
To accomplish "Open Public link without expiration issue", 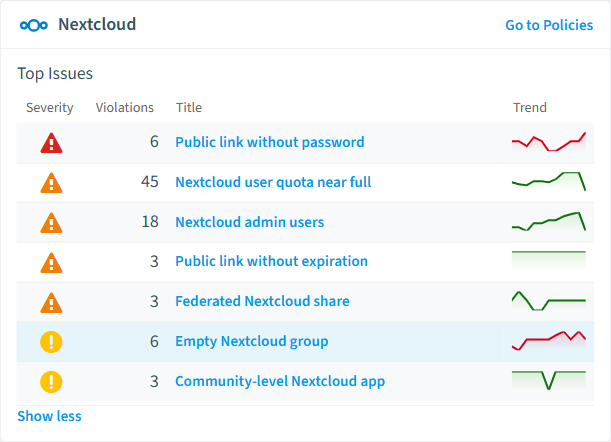I will (x=271, y=261).
